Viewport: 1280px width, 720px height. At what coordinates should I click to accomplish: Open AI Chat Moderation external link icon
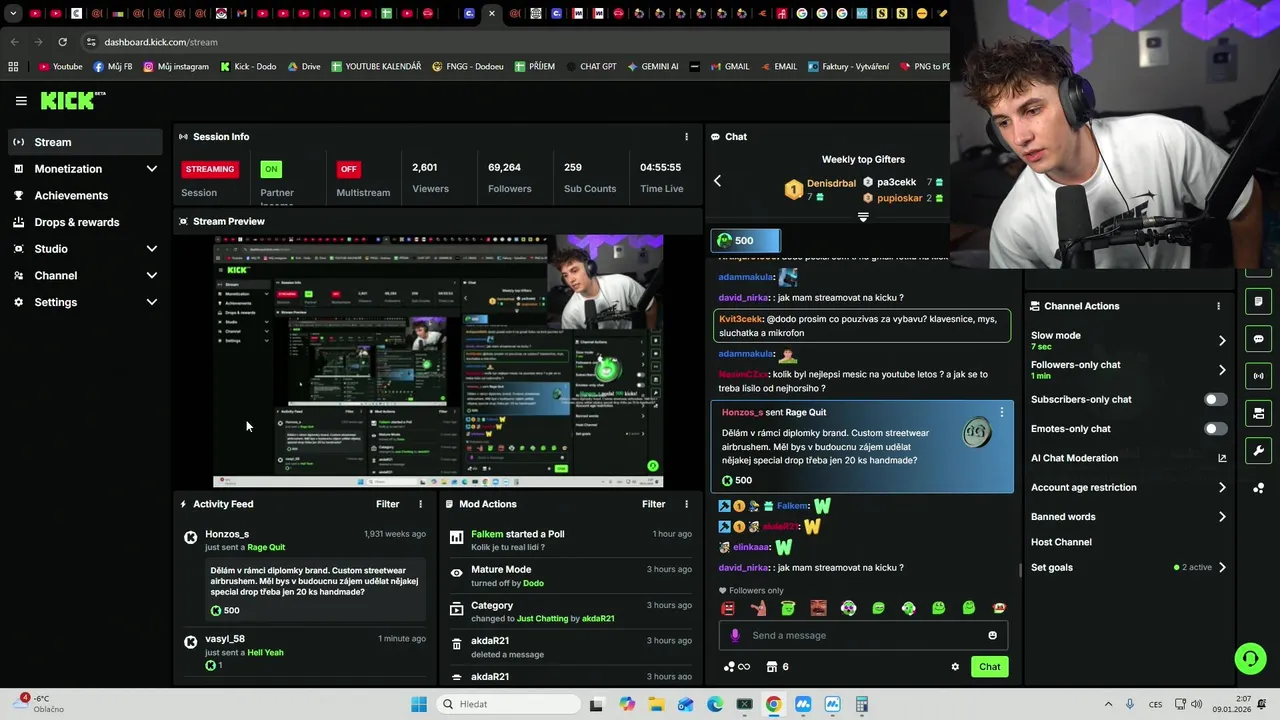1221,458
